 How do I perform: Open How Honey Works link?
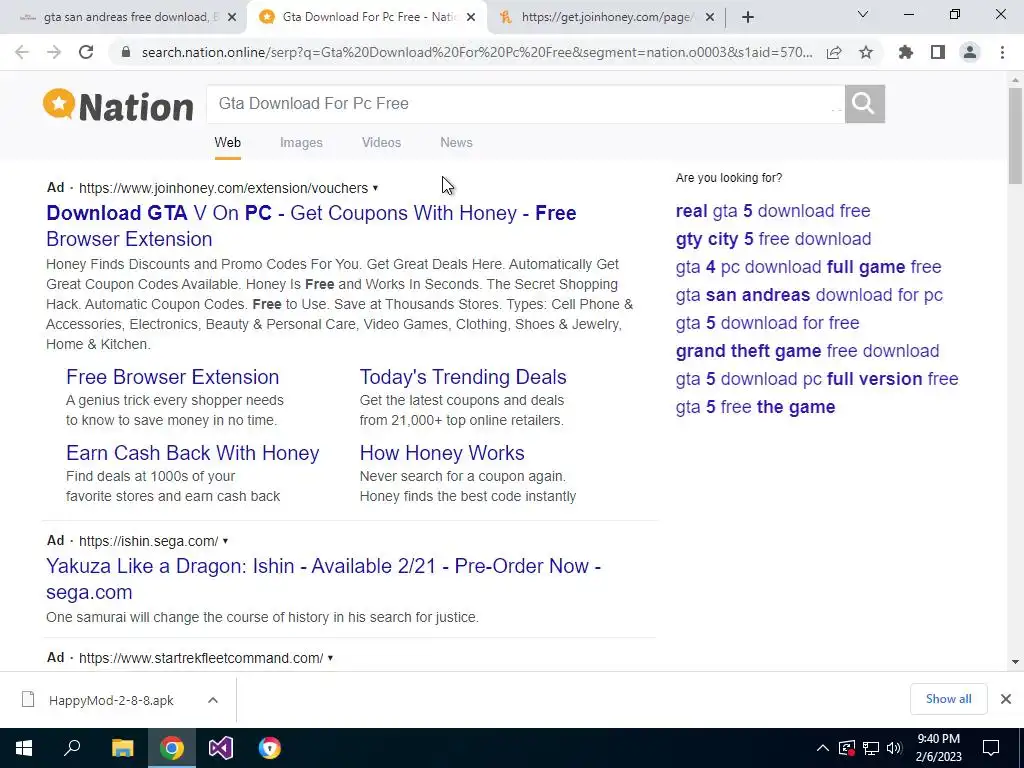[x=442, y=453]
